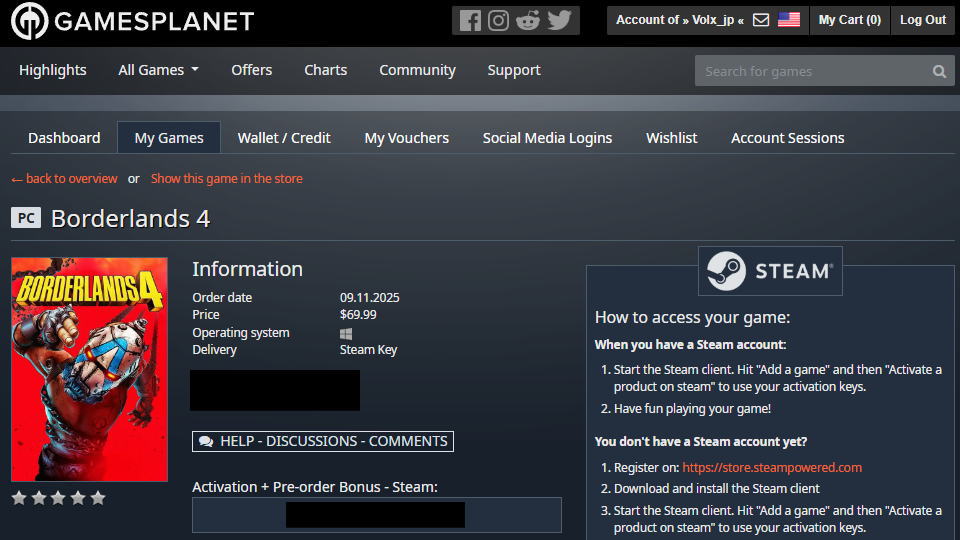This screenshot has width=960, height=540.
Task: Click the Steam logo badge
Action: [770, 271]
